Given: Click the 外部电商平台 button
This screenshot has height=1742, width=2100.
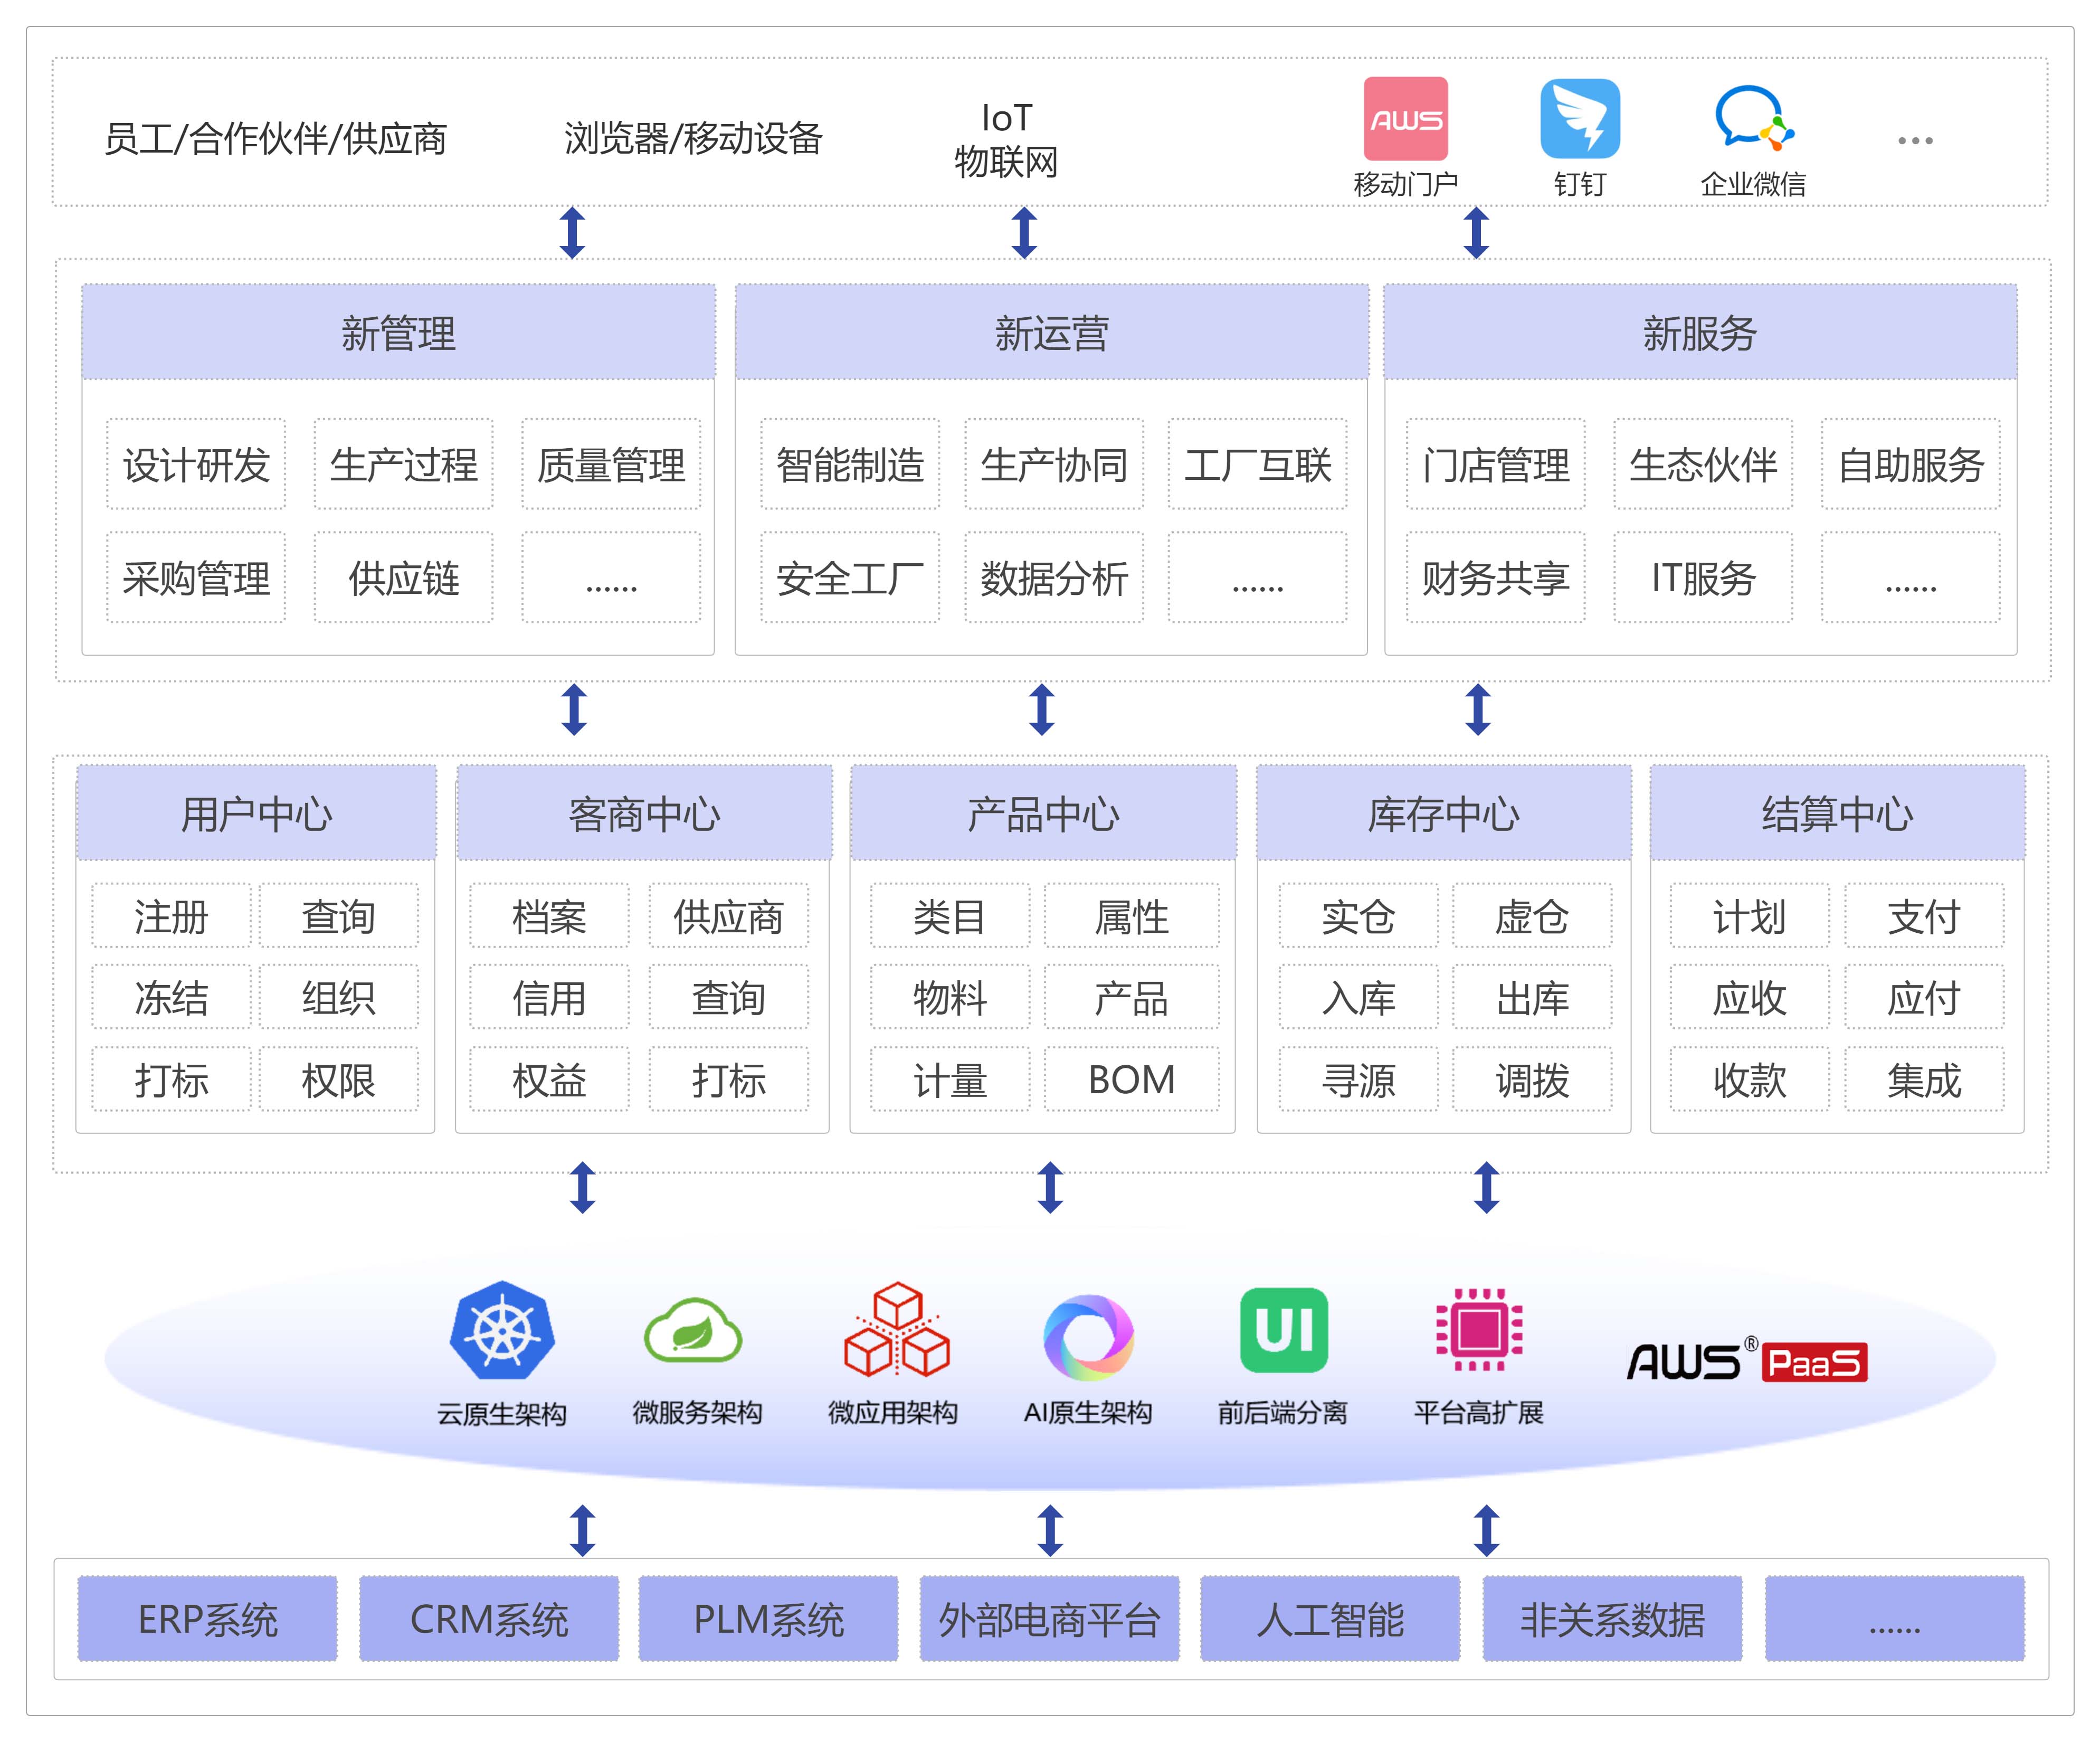Looking at the screenshot, I should pos(1049,1619).
